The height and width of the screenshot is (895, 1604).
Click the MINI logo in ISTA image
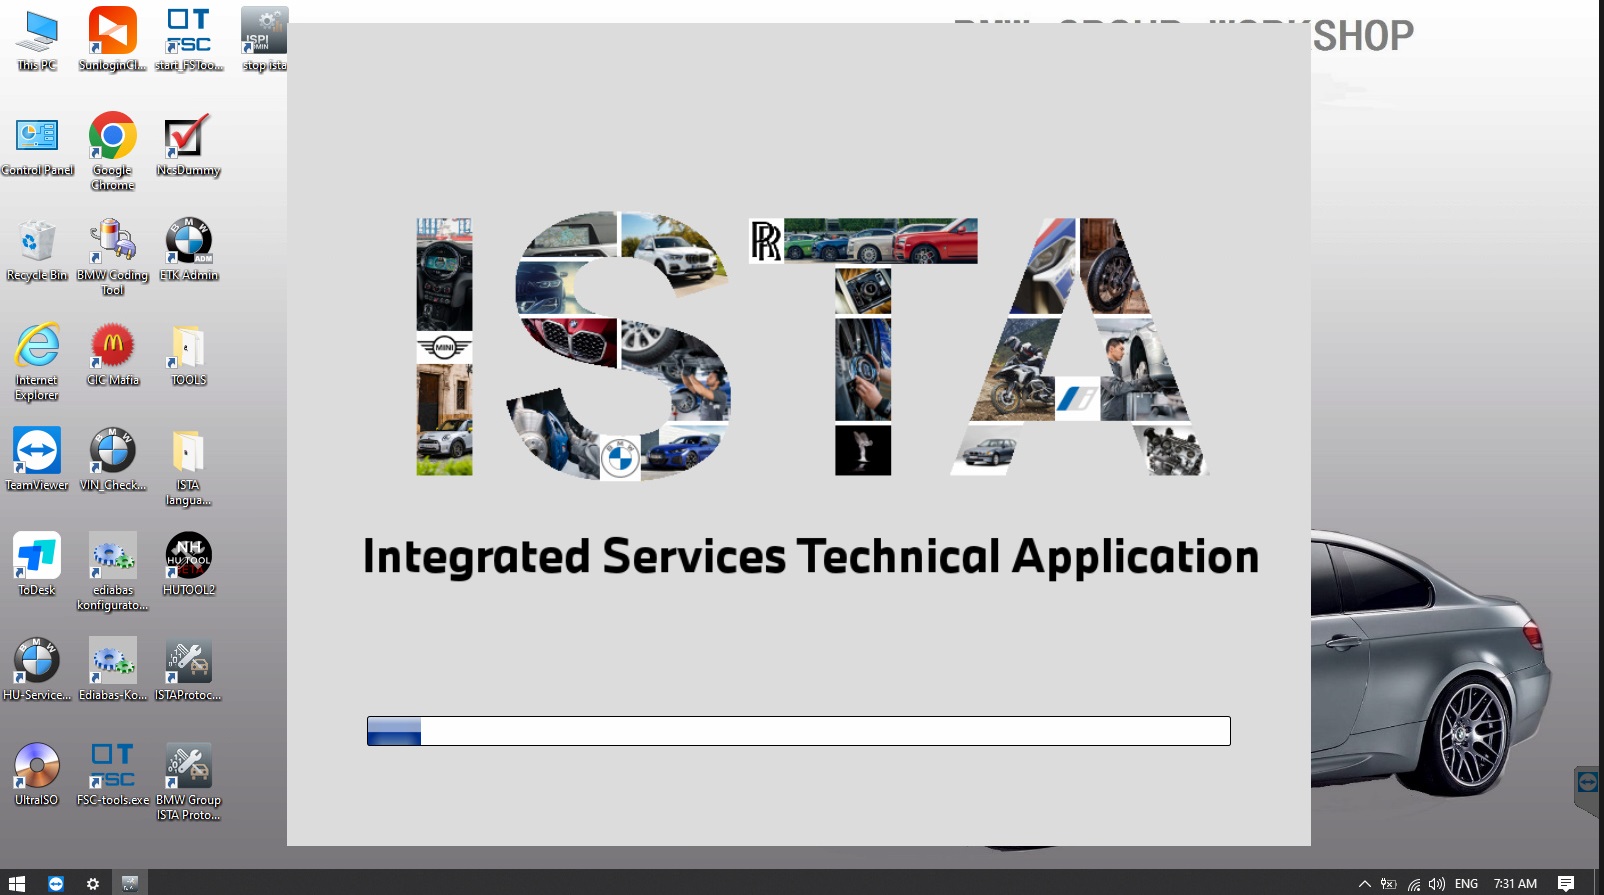point(444,348)
